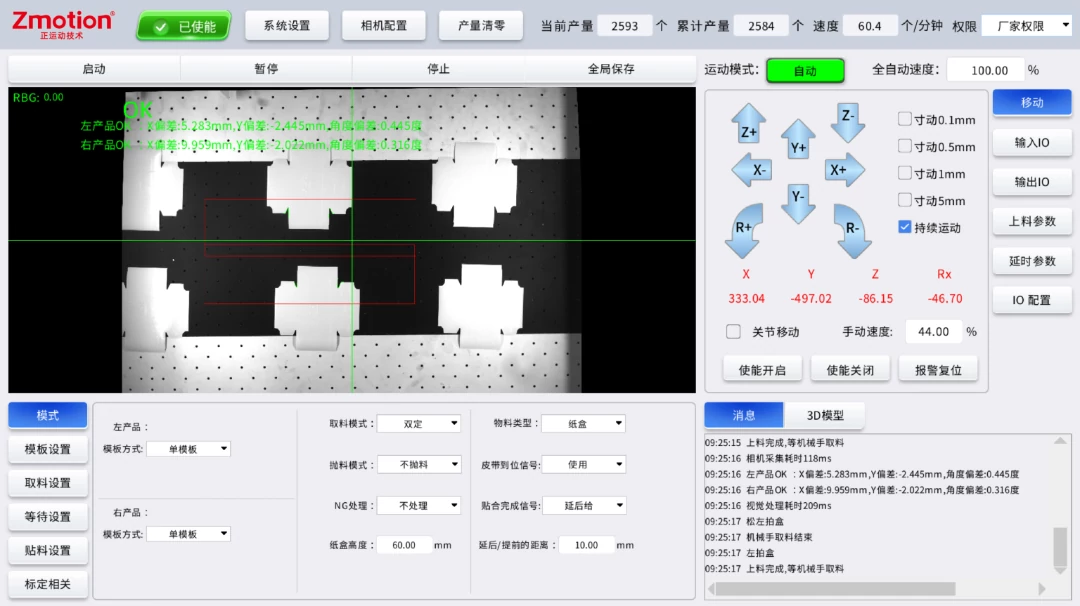The width and height of the screenshot is (1080, 606).
Task: Click the Y- jog arrow
Action: (798, 204)
